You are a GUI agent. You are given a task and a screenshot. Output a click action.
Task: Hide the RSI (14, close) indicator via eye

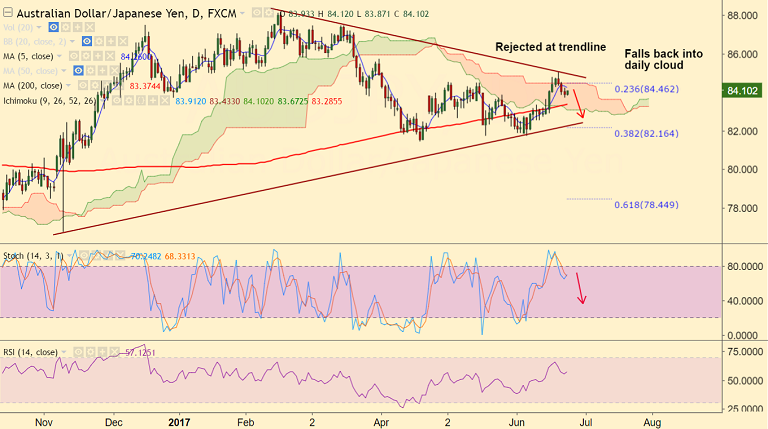tap(78, 352)
